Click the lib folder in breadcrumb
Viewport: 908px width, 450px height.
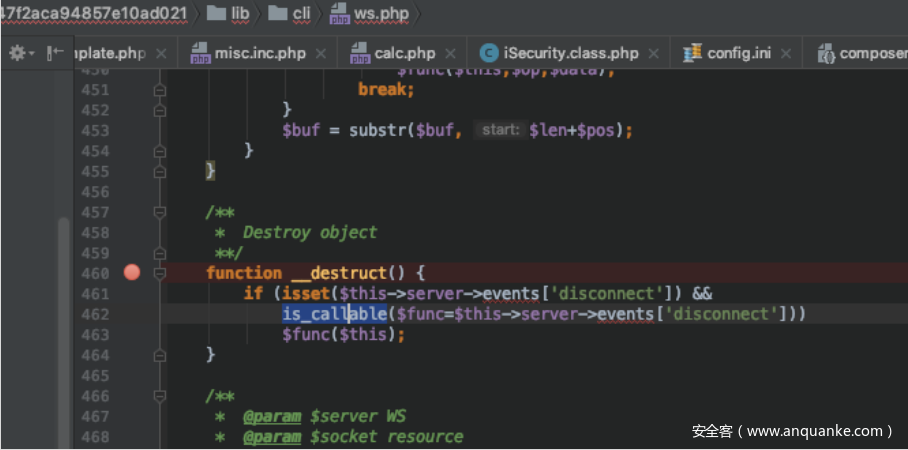click(x=229, y=14)
